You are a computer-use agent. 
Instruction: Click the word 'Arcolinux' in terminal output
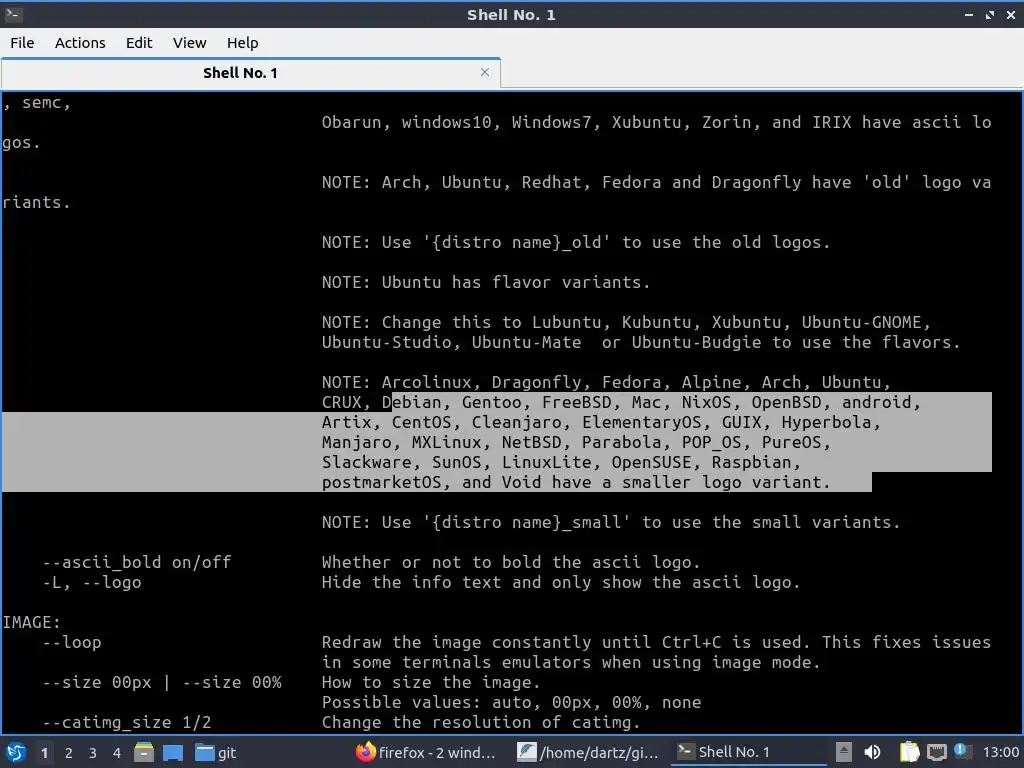[x=426, y=382]
